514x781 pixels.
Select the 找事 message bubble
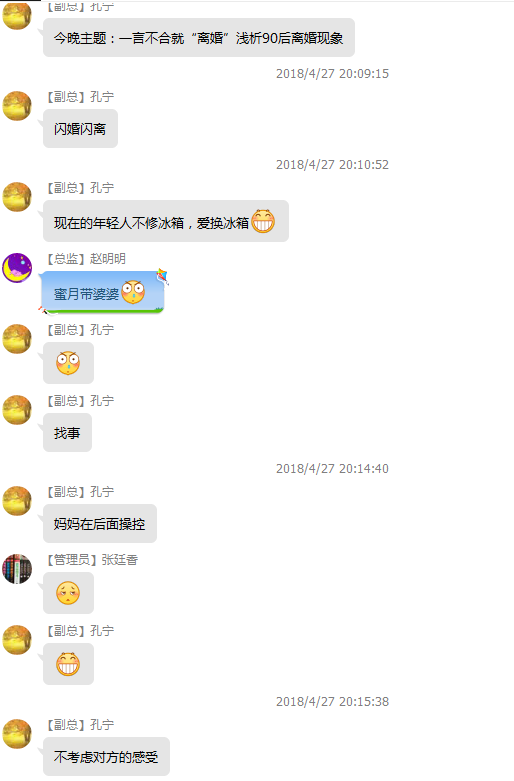click(67, 432)
